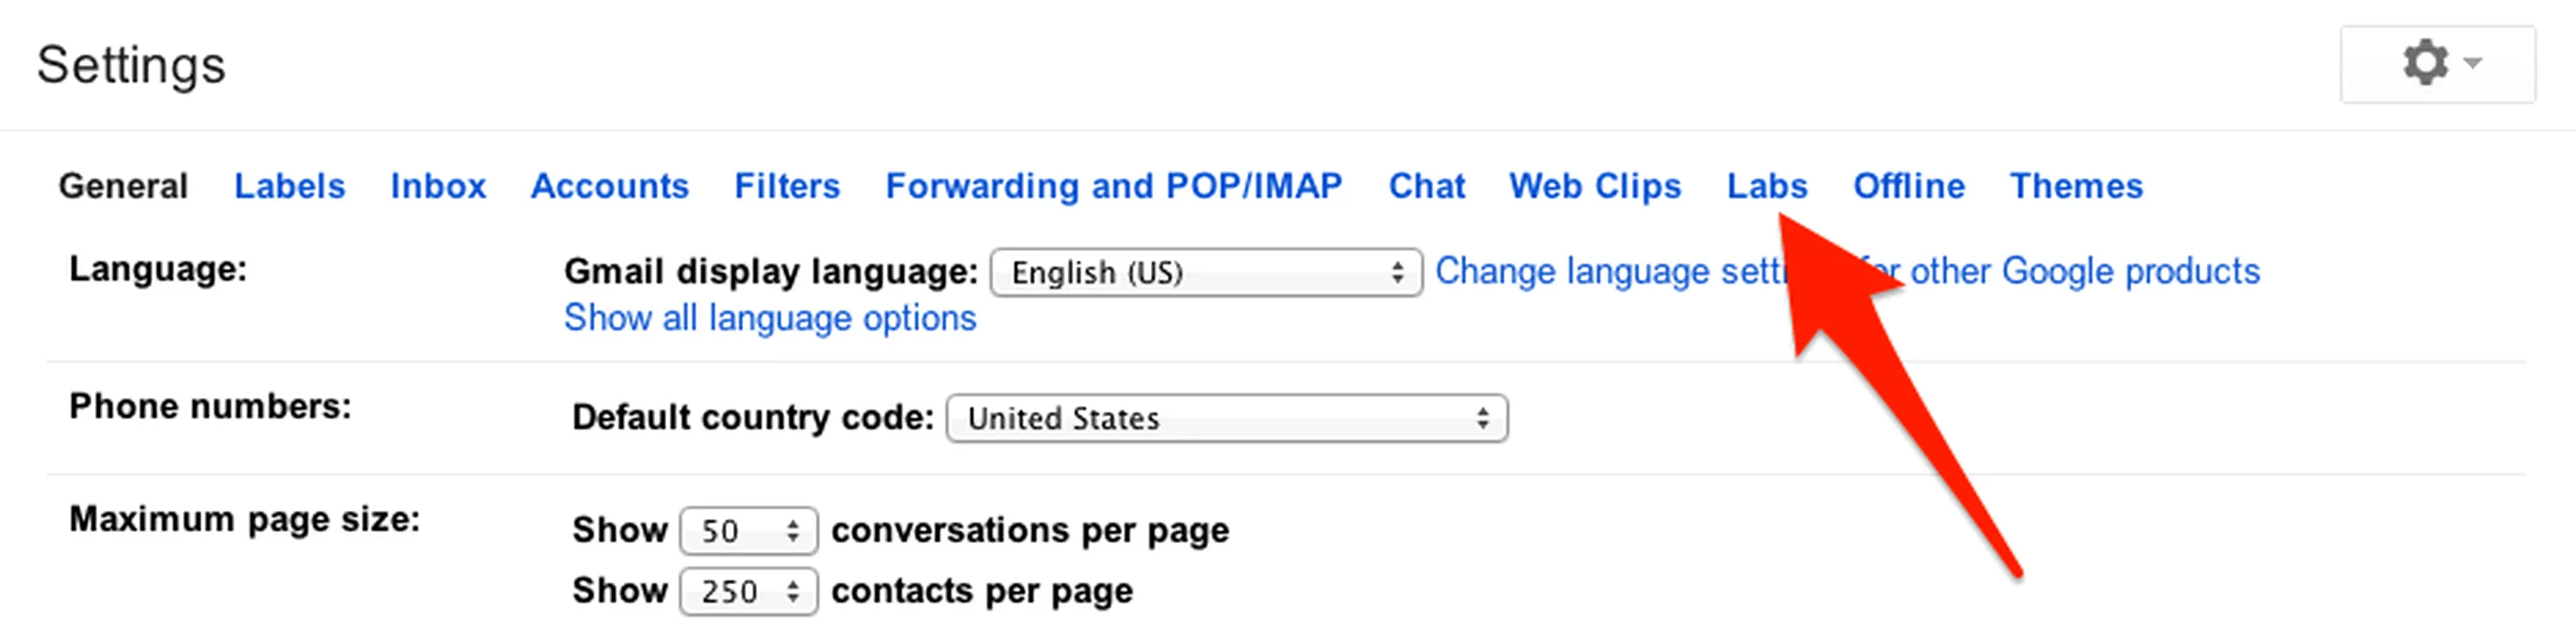The width and height of the screenshot is (2576, 641).
Task: Expand the Default country code dropdown
Action: pos(1226,418)
